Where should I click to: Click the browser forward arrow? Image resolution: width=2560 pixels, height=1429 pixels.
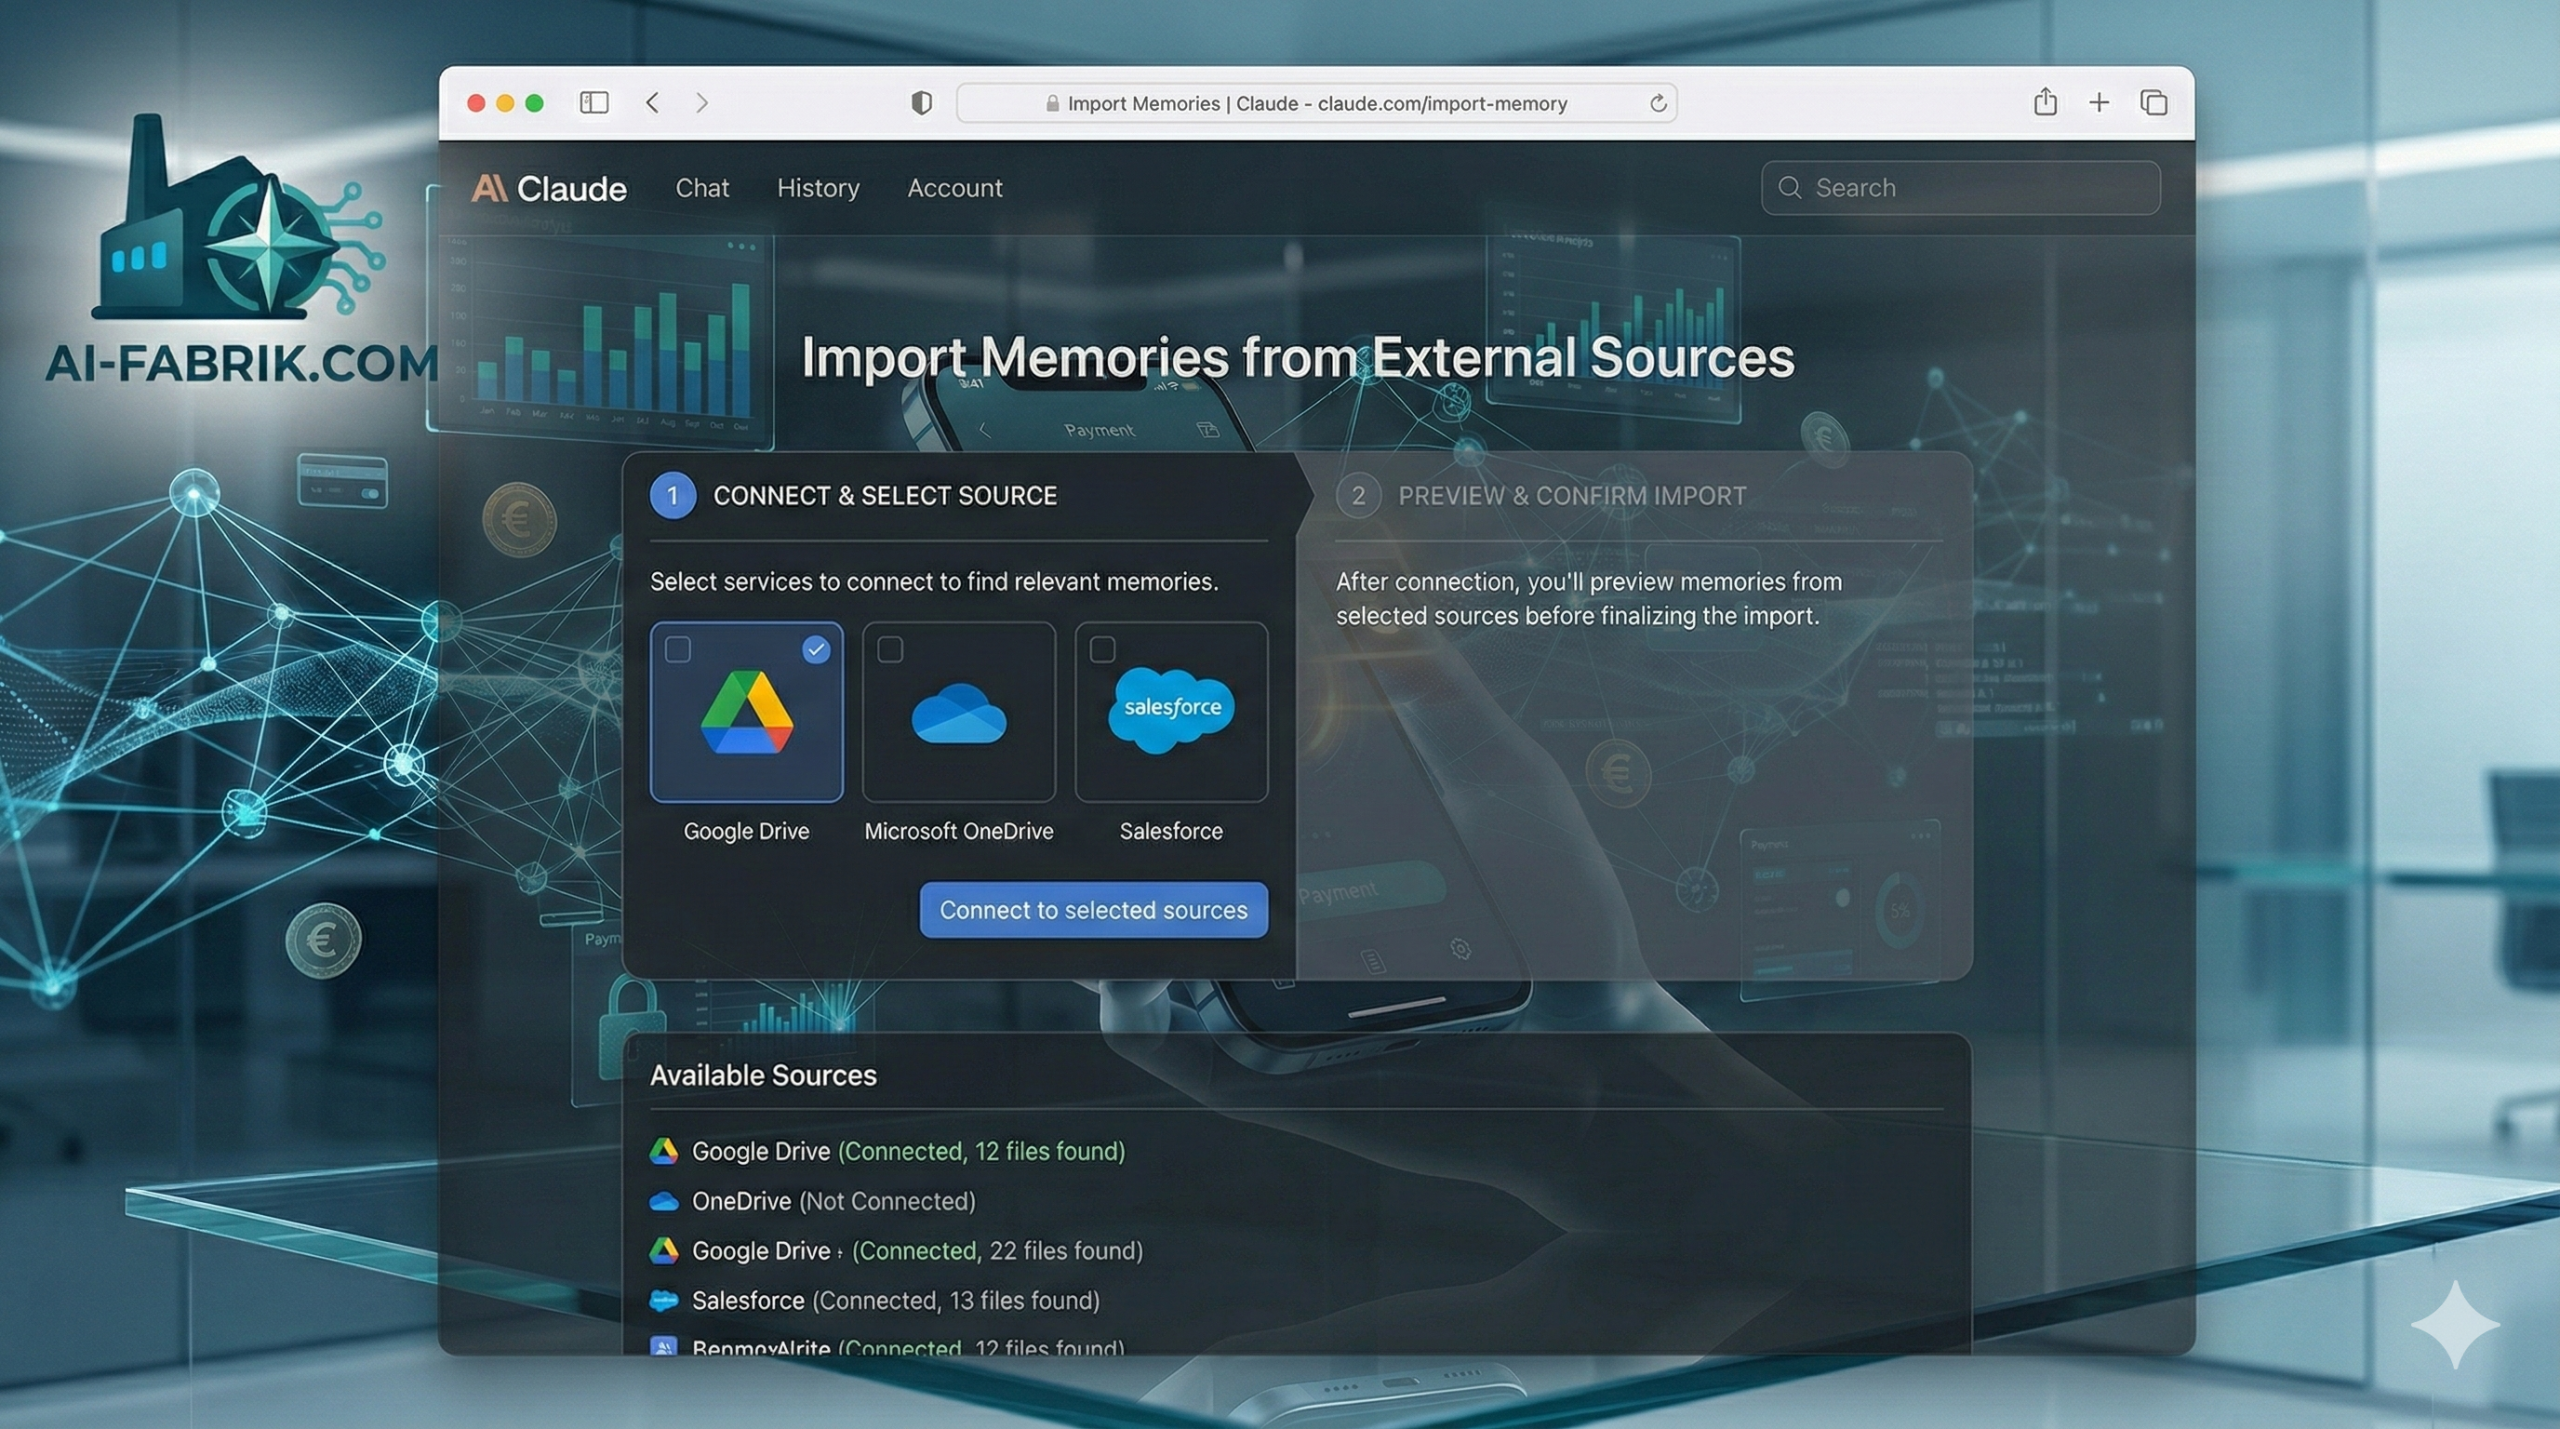click(x=702, y=102)
